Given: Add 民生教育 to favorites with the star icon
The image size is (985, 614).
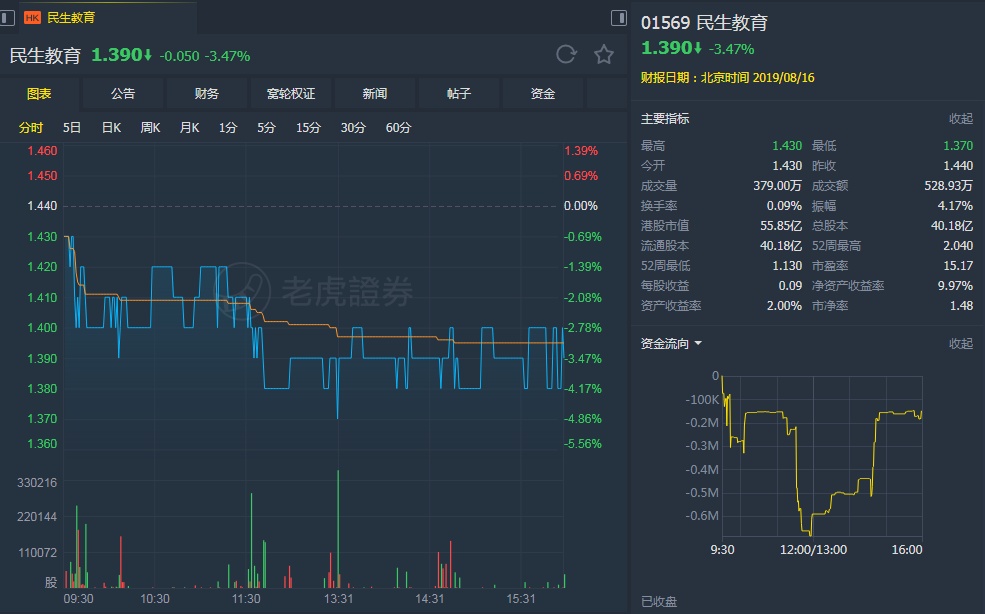Looking at the screenshot, I should (604, 54).
